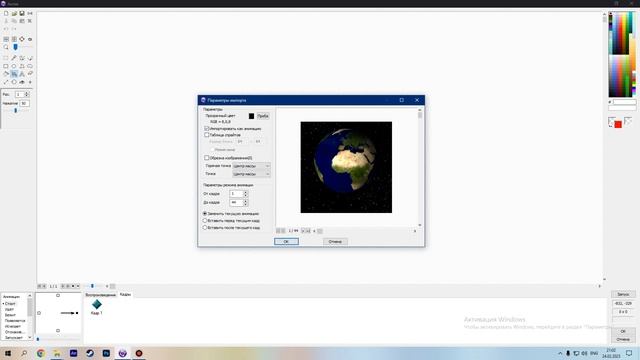Select 'Заменить текущую анимацию' radio option

205,213
